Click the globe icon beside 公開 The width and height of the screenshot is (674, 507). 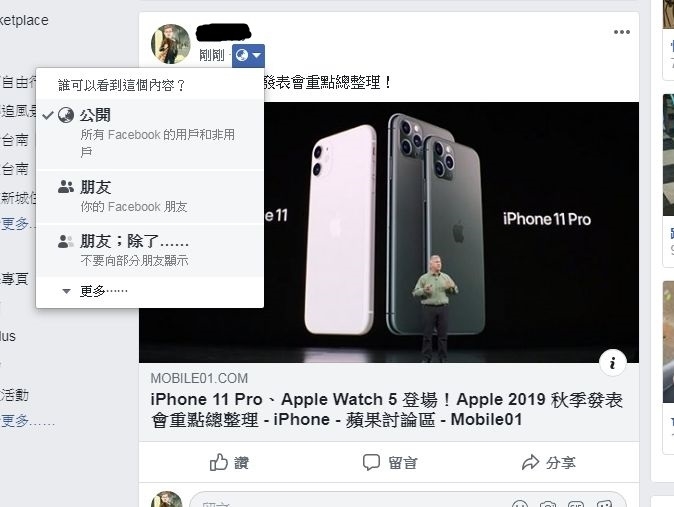tap(66, 115)
